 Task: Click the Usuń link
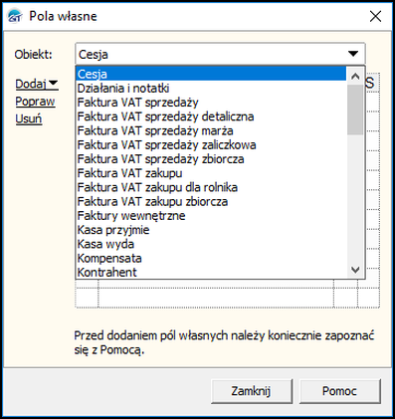tap(29, 119)
